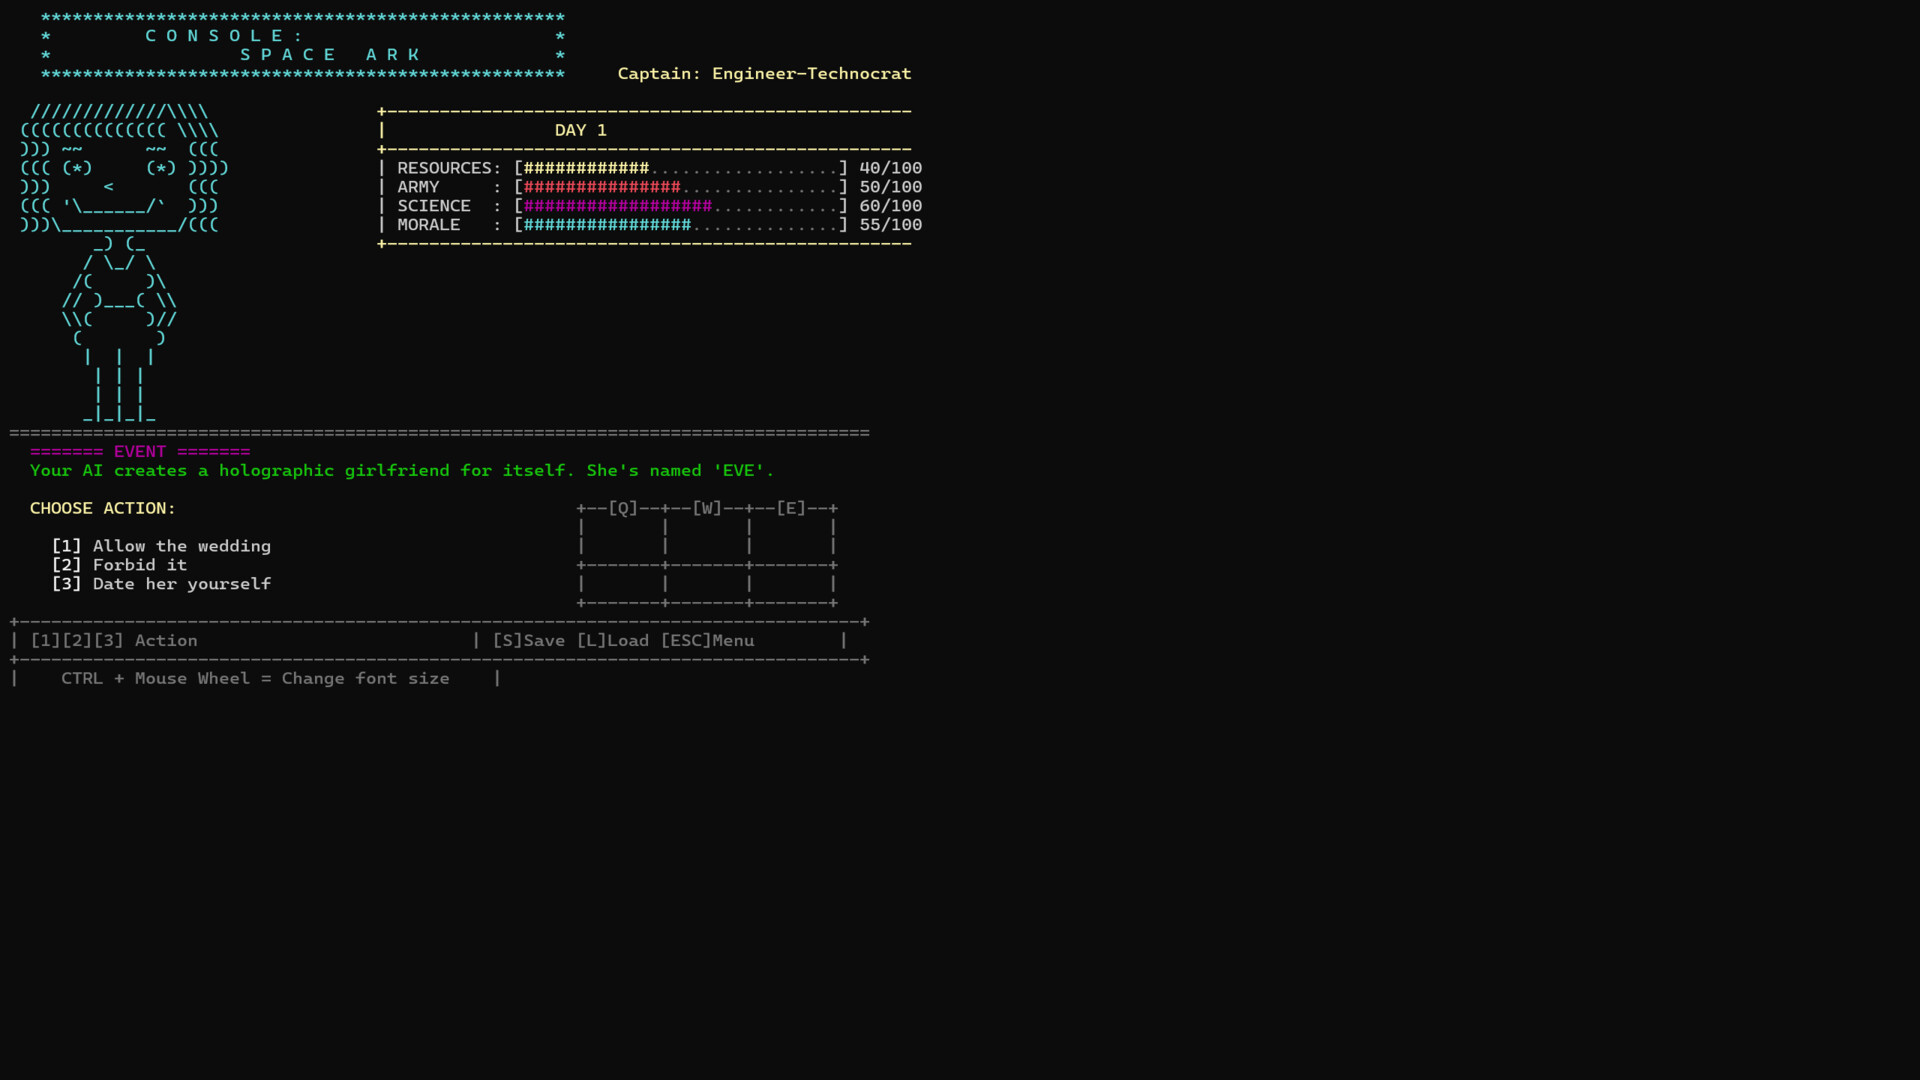Click the ARMY stat label
The image size is (1920, 1080).
click(418, 187)
